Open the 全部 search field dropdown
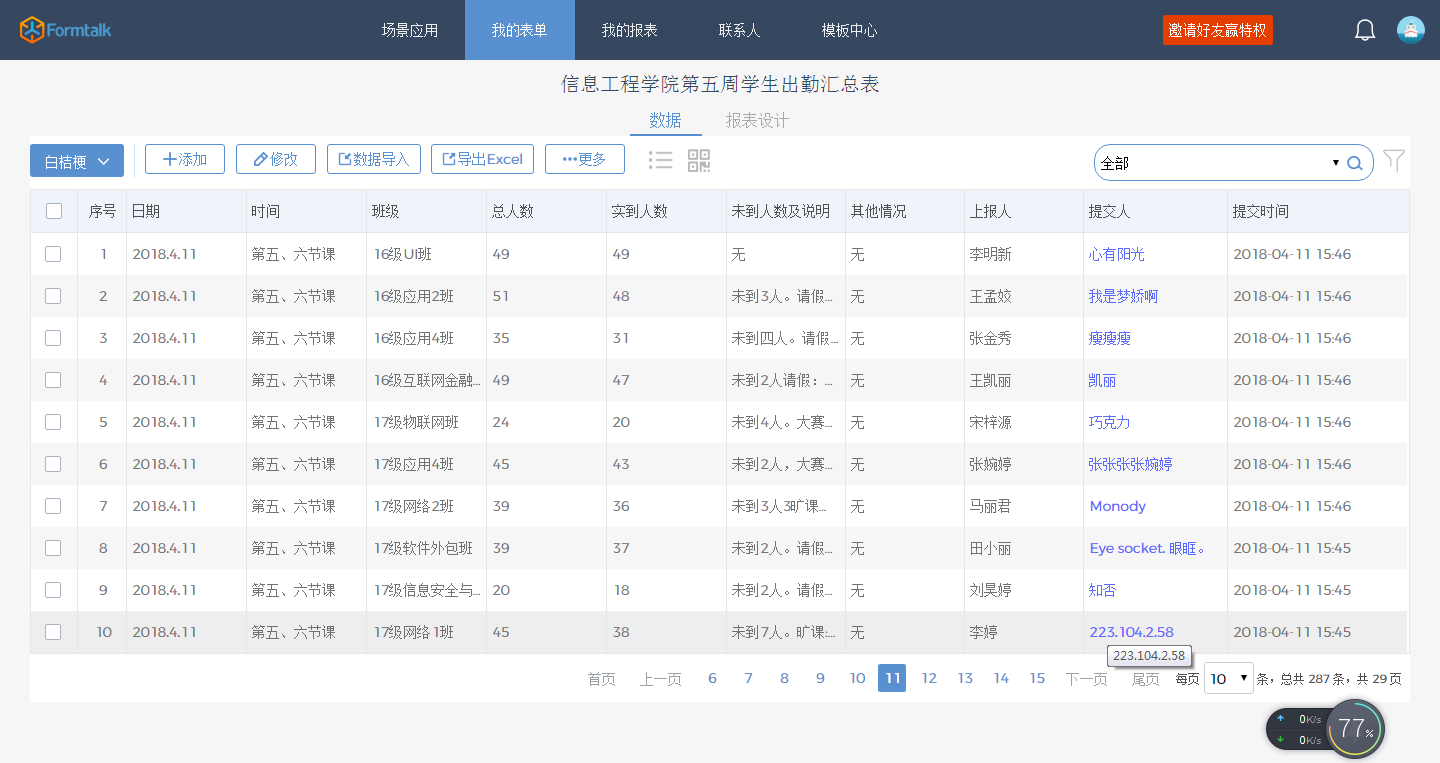Image resolution: width=1440 pixels, height=763 pixels. tap(1335, 163)
